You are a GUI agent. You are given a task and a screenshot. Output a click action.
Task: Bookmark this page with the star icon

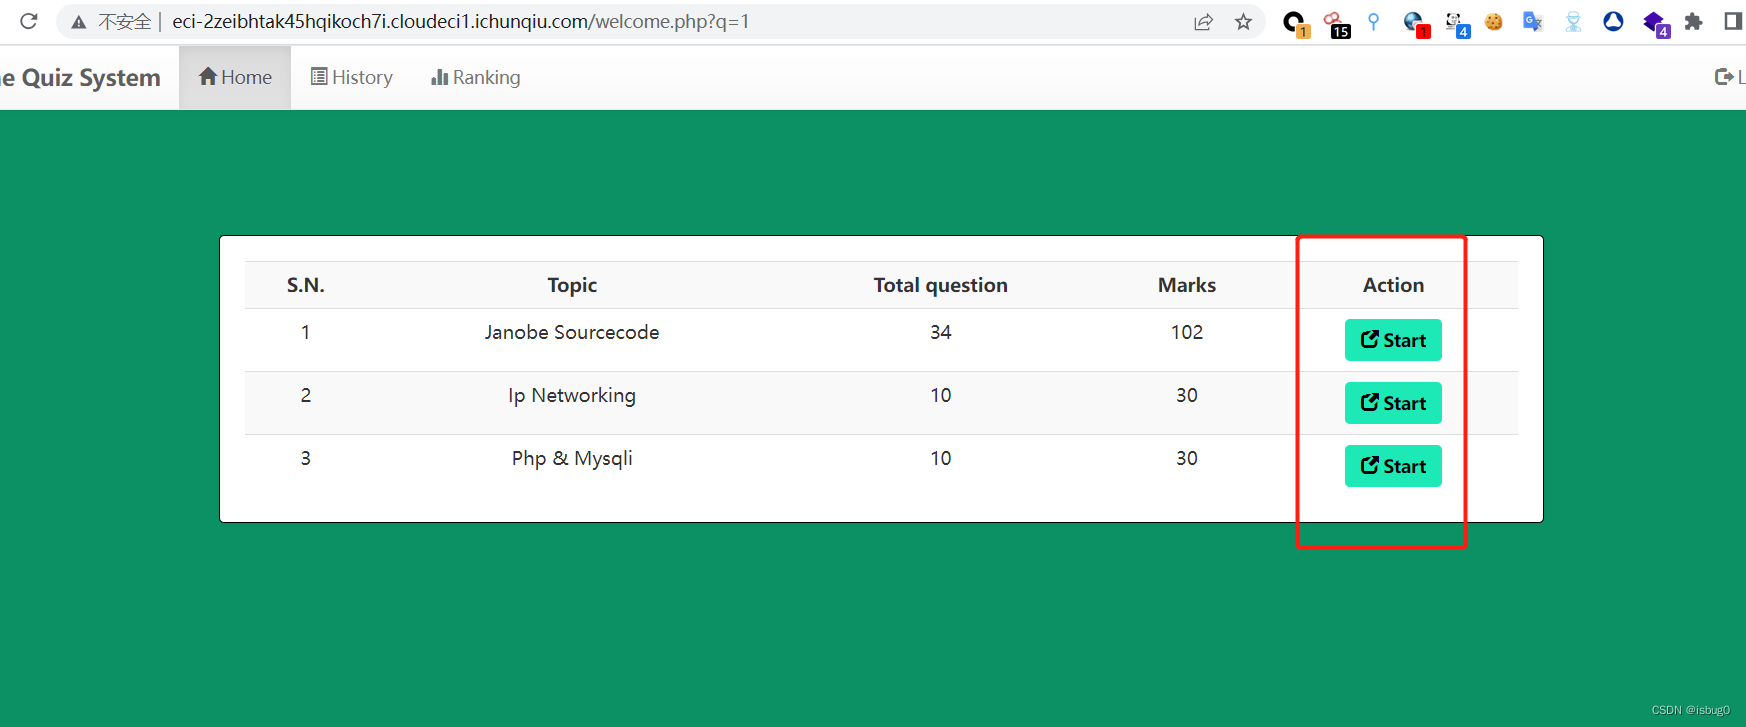click(x=1243, y=22)
